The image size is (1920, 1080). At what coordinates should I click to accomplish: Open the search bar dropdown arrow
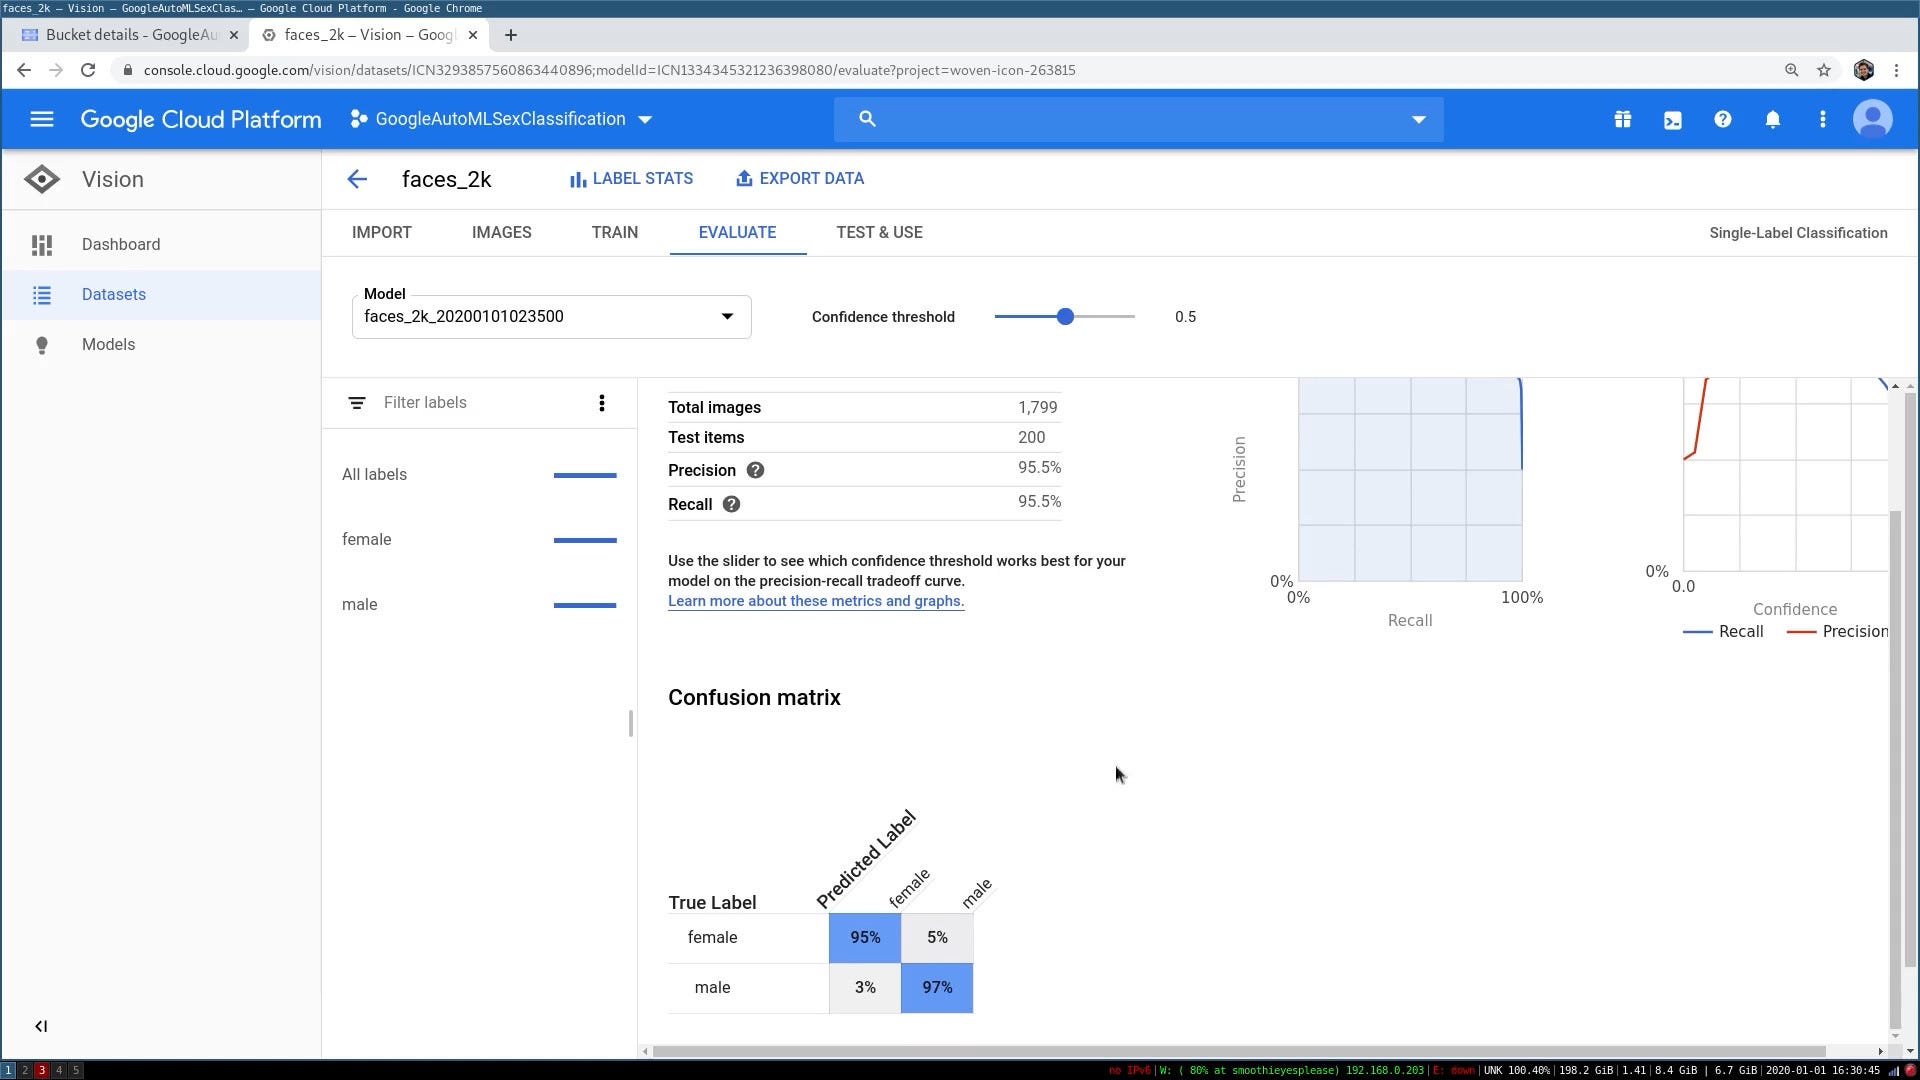[x=1419, y=119]
